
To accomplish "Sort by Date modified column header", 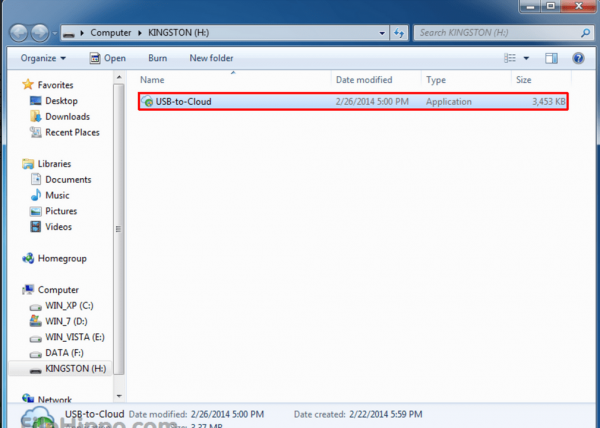I will point(364,80).
